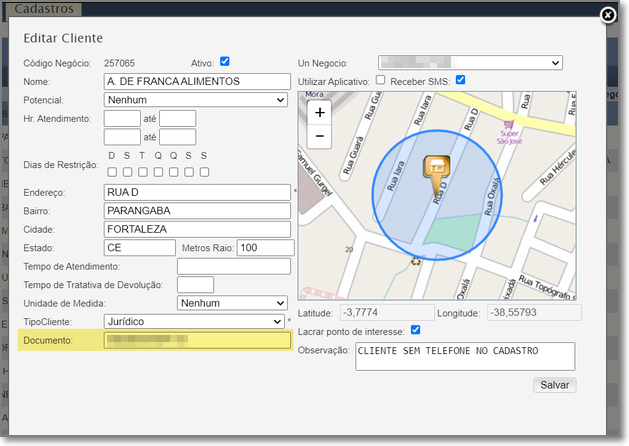Click the Nome input field

[x=197, y=81]
